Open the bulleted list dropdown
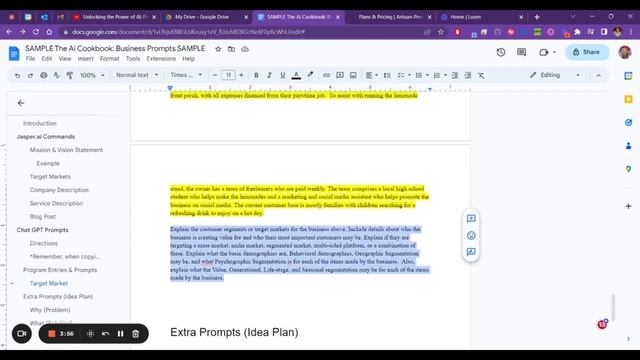Image resolution: width=640 pixels, height=360 pixels. (422, 76)
